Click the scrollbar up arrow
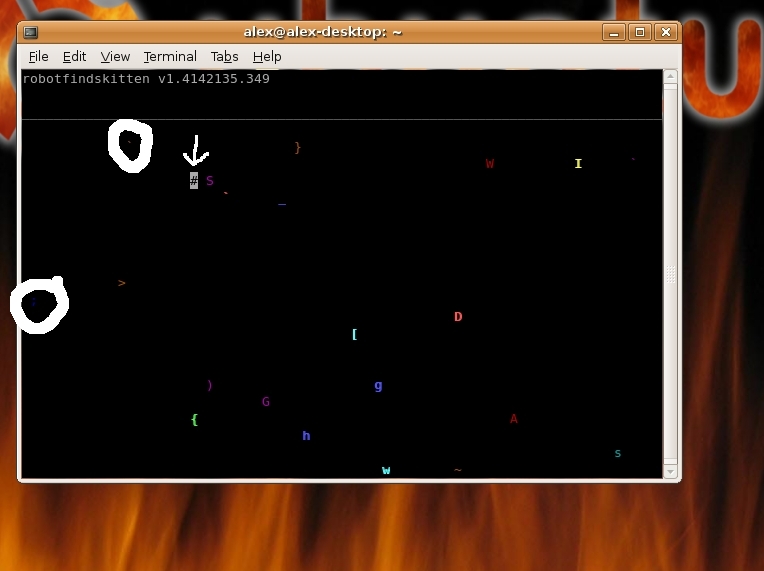 point(670,76)
